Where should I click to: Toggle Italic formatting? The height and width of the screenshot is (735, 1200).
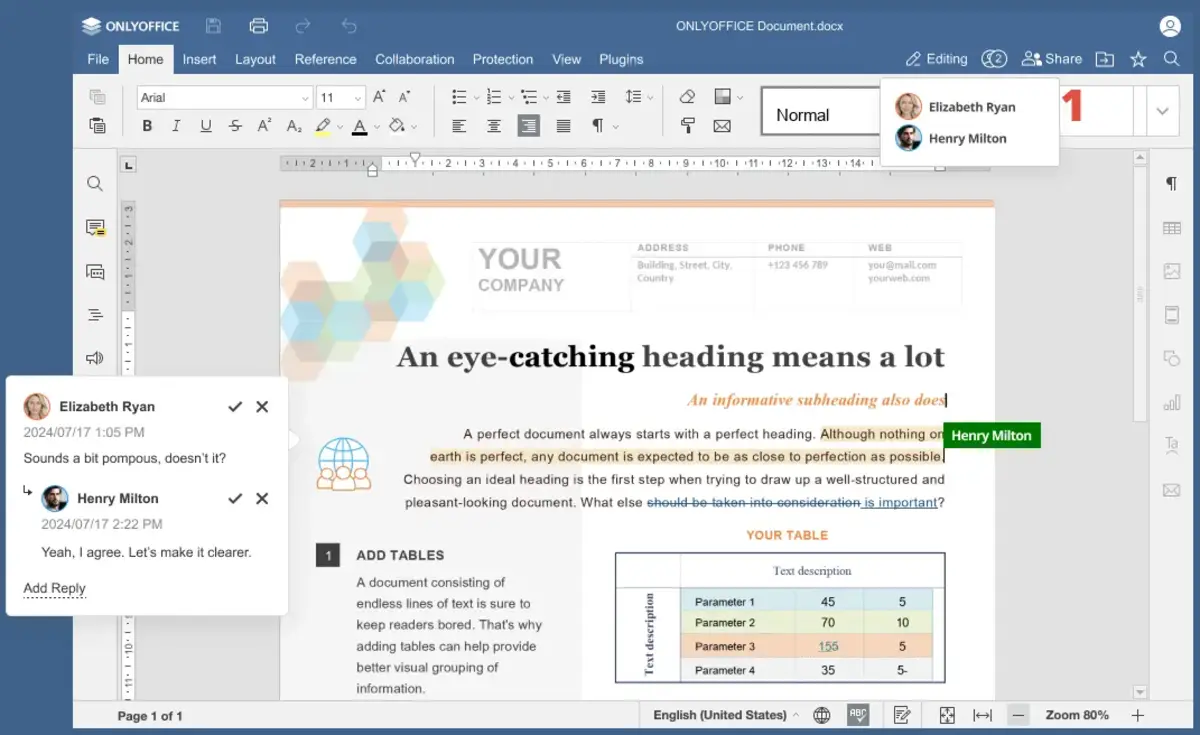point(176,126)
